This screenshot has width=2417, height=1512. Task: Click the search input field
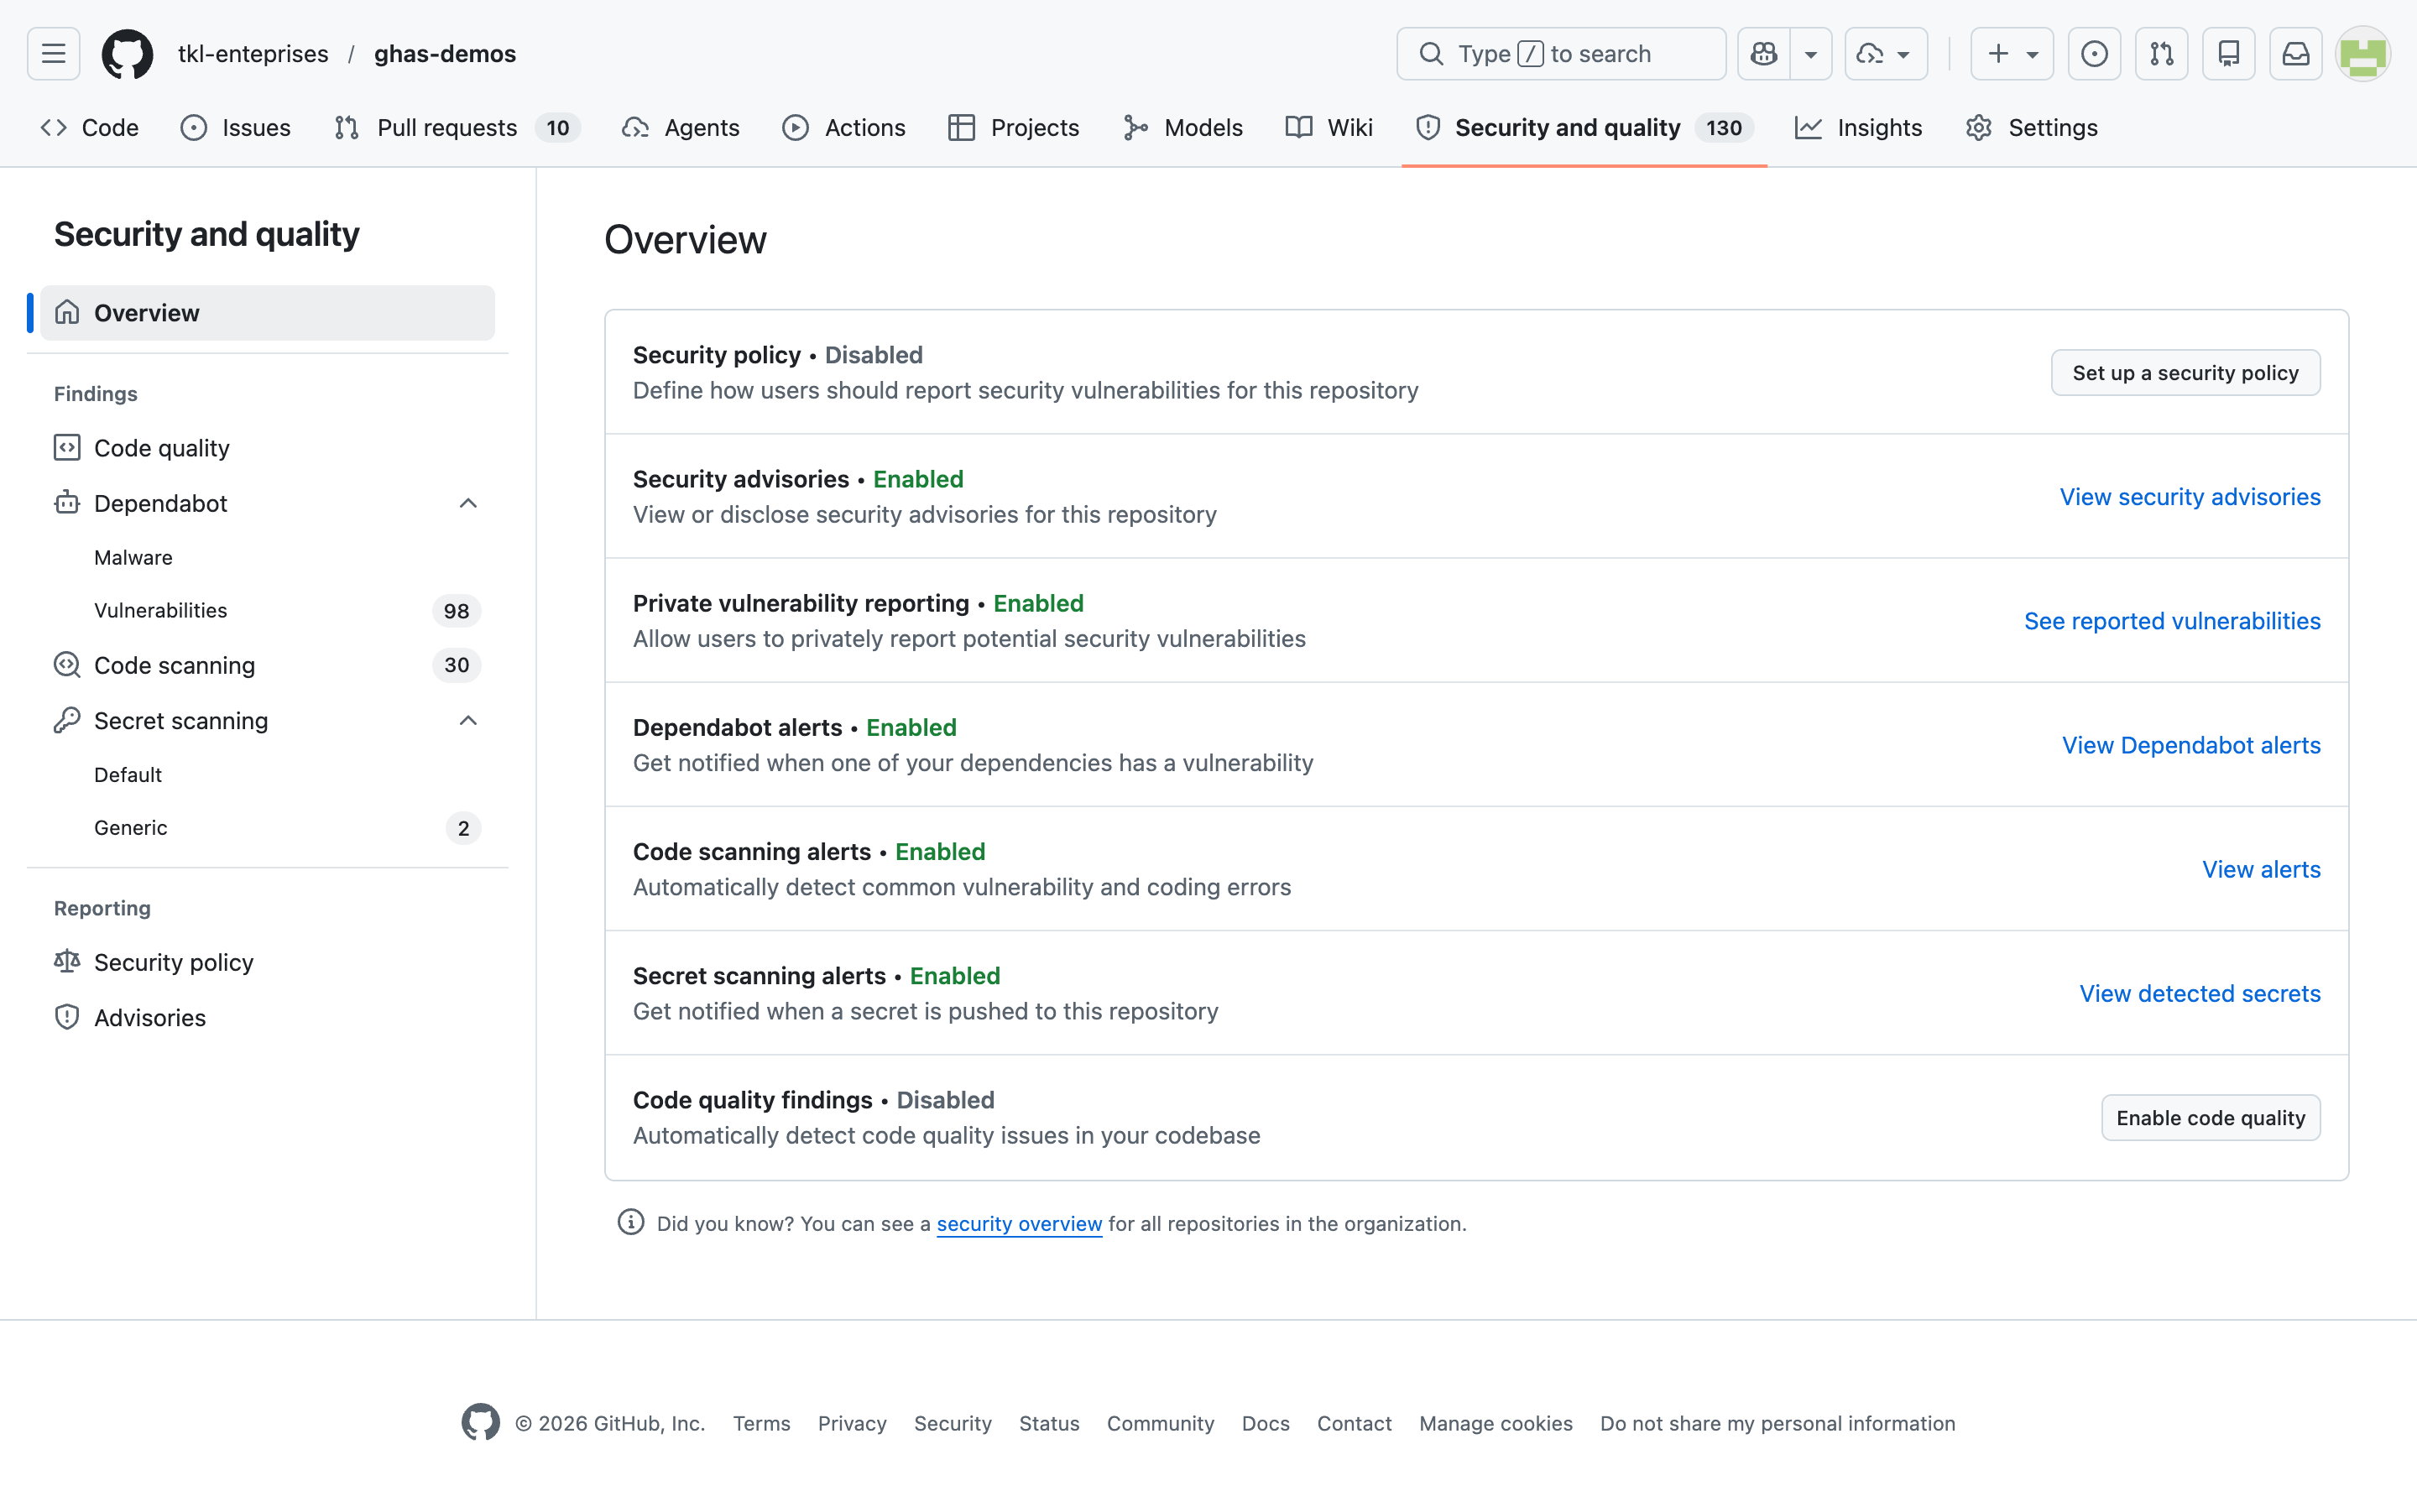tap(1561, 54)
